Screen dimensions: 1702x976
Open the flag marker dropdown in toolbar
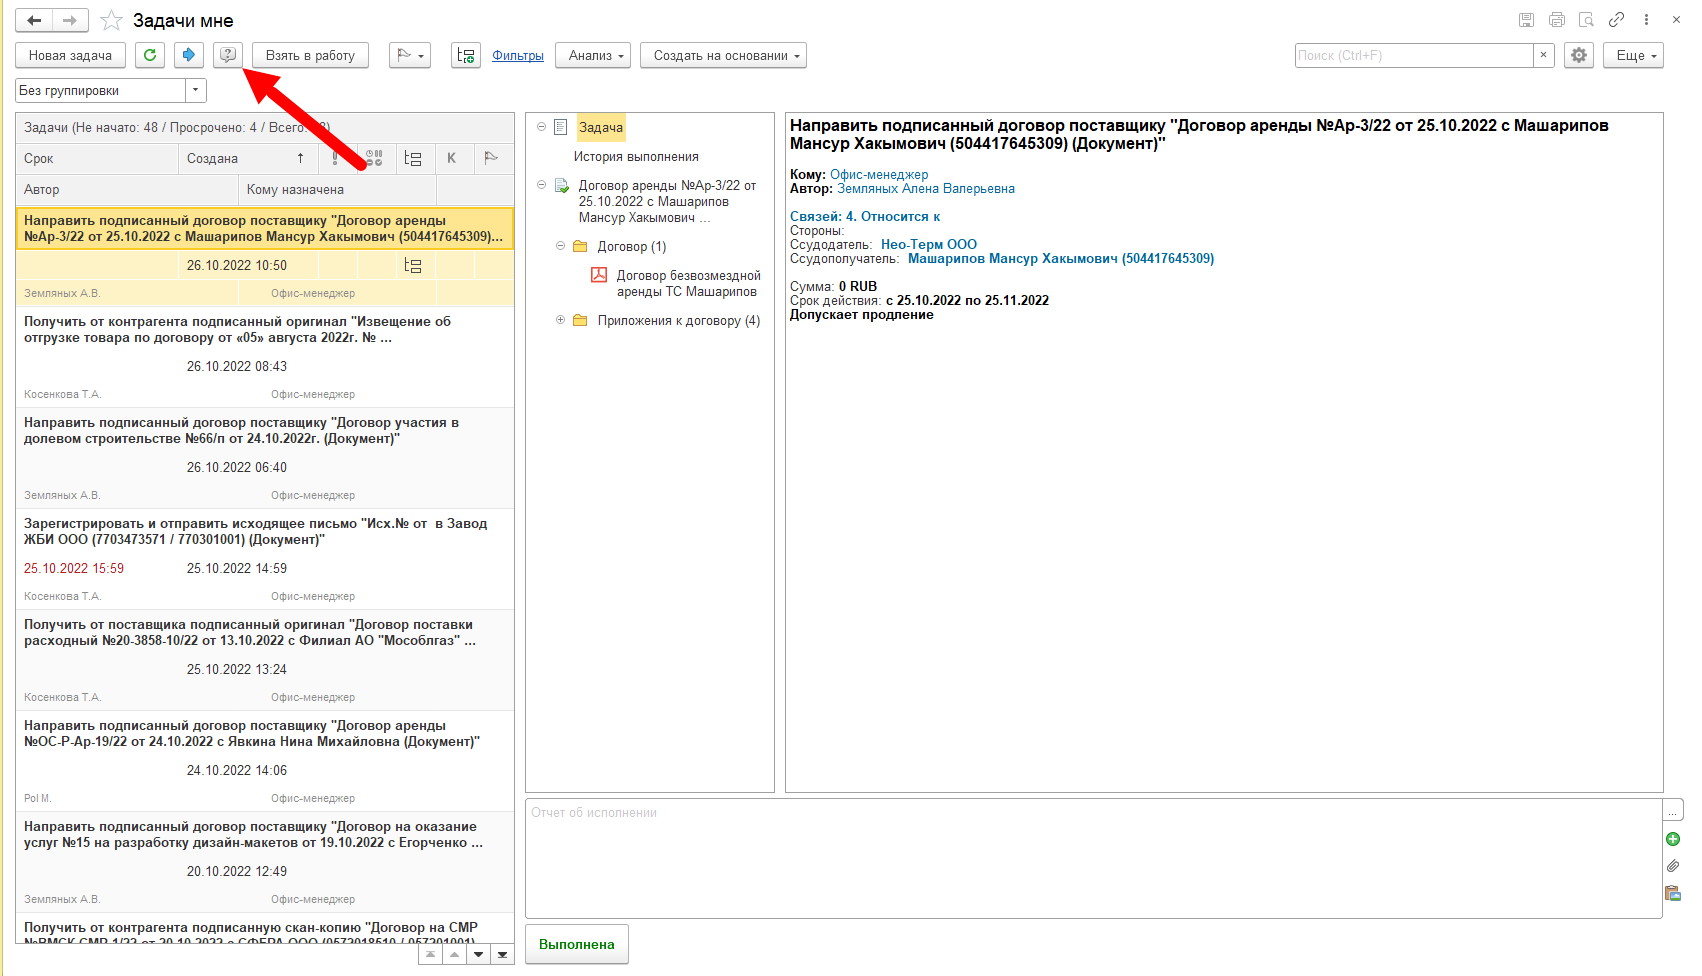[410, 55]
